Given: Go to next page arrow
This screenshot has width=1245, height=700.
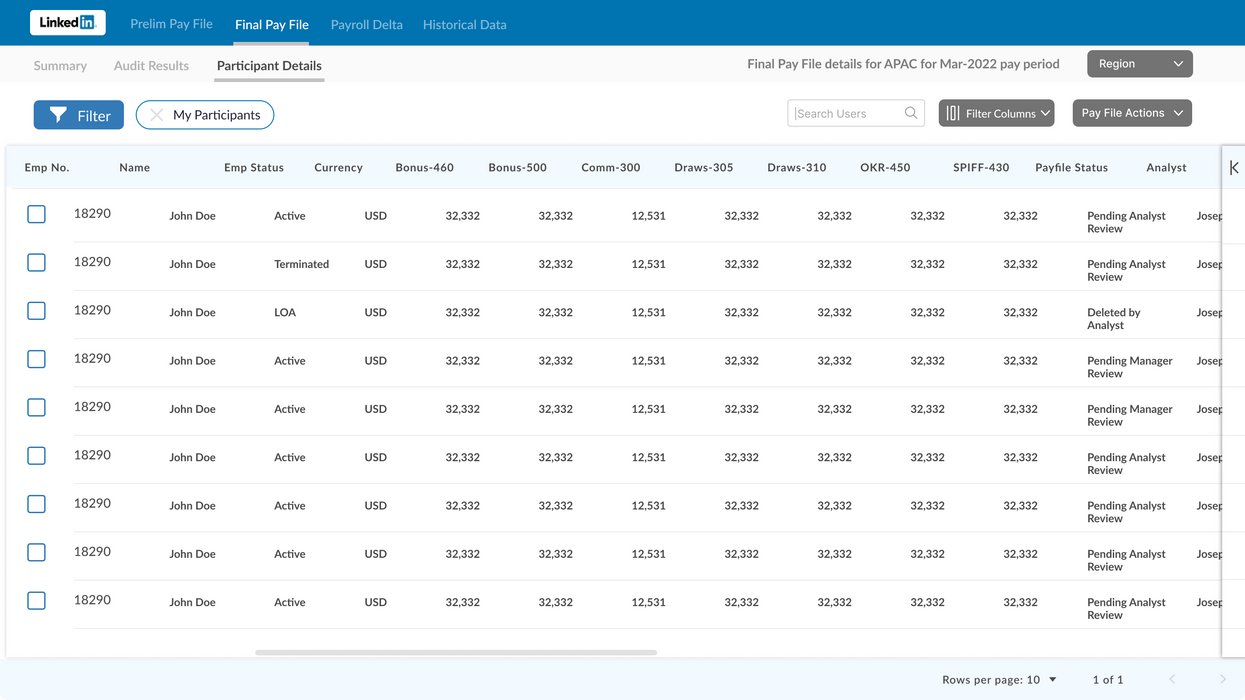Looking at the screenshot, I should (1222, 679).
